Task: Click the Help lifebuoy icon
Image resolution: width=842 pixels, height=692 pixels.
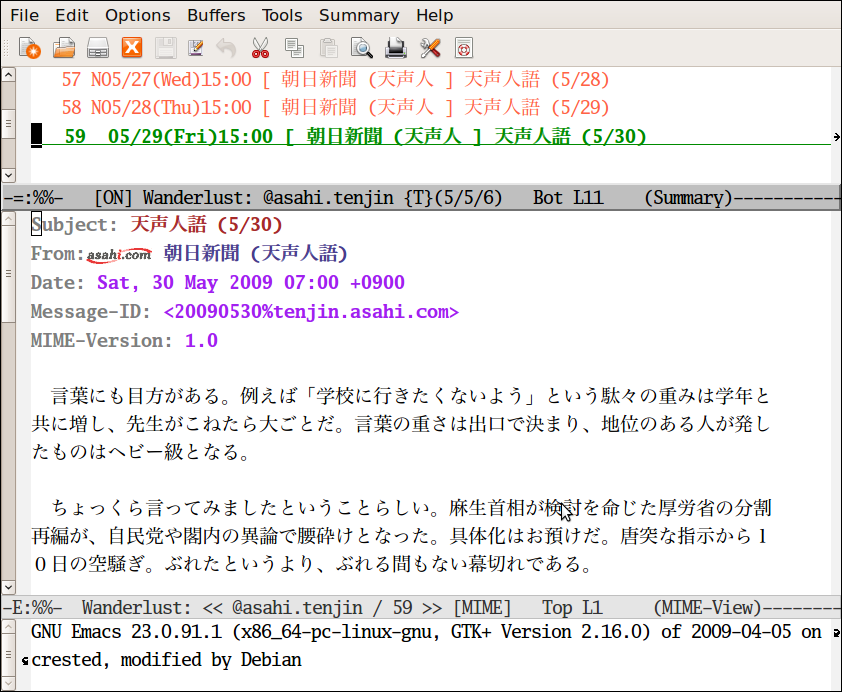Action: 463,48
